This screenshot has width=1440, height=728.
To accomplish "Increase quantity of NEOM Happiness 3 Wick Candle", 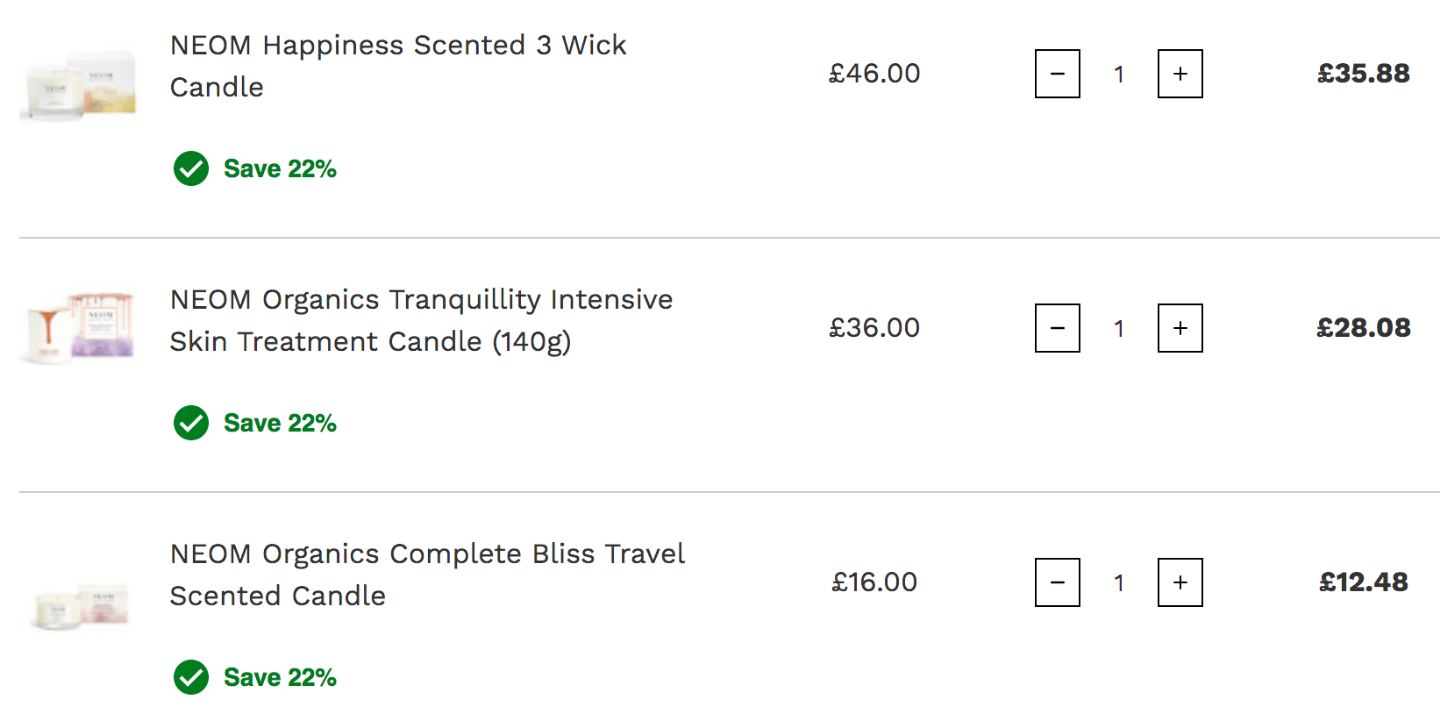I will [x=1180, y=74].
